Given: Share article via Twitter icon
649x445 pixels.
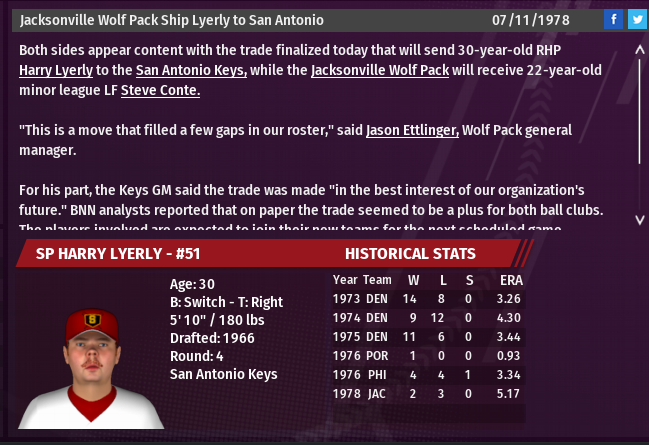Looking at the screenshot, I should 636,19.
